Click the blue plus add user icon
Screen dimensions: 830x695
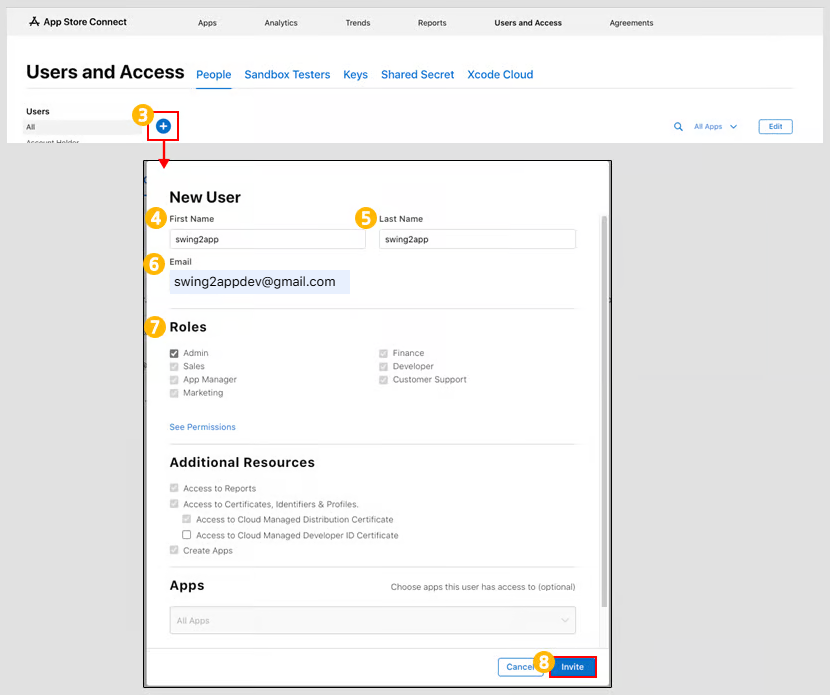[163, 126]
